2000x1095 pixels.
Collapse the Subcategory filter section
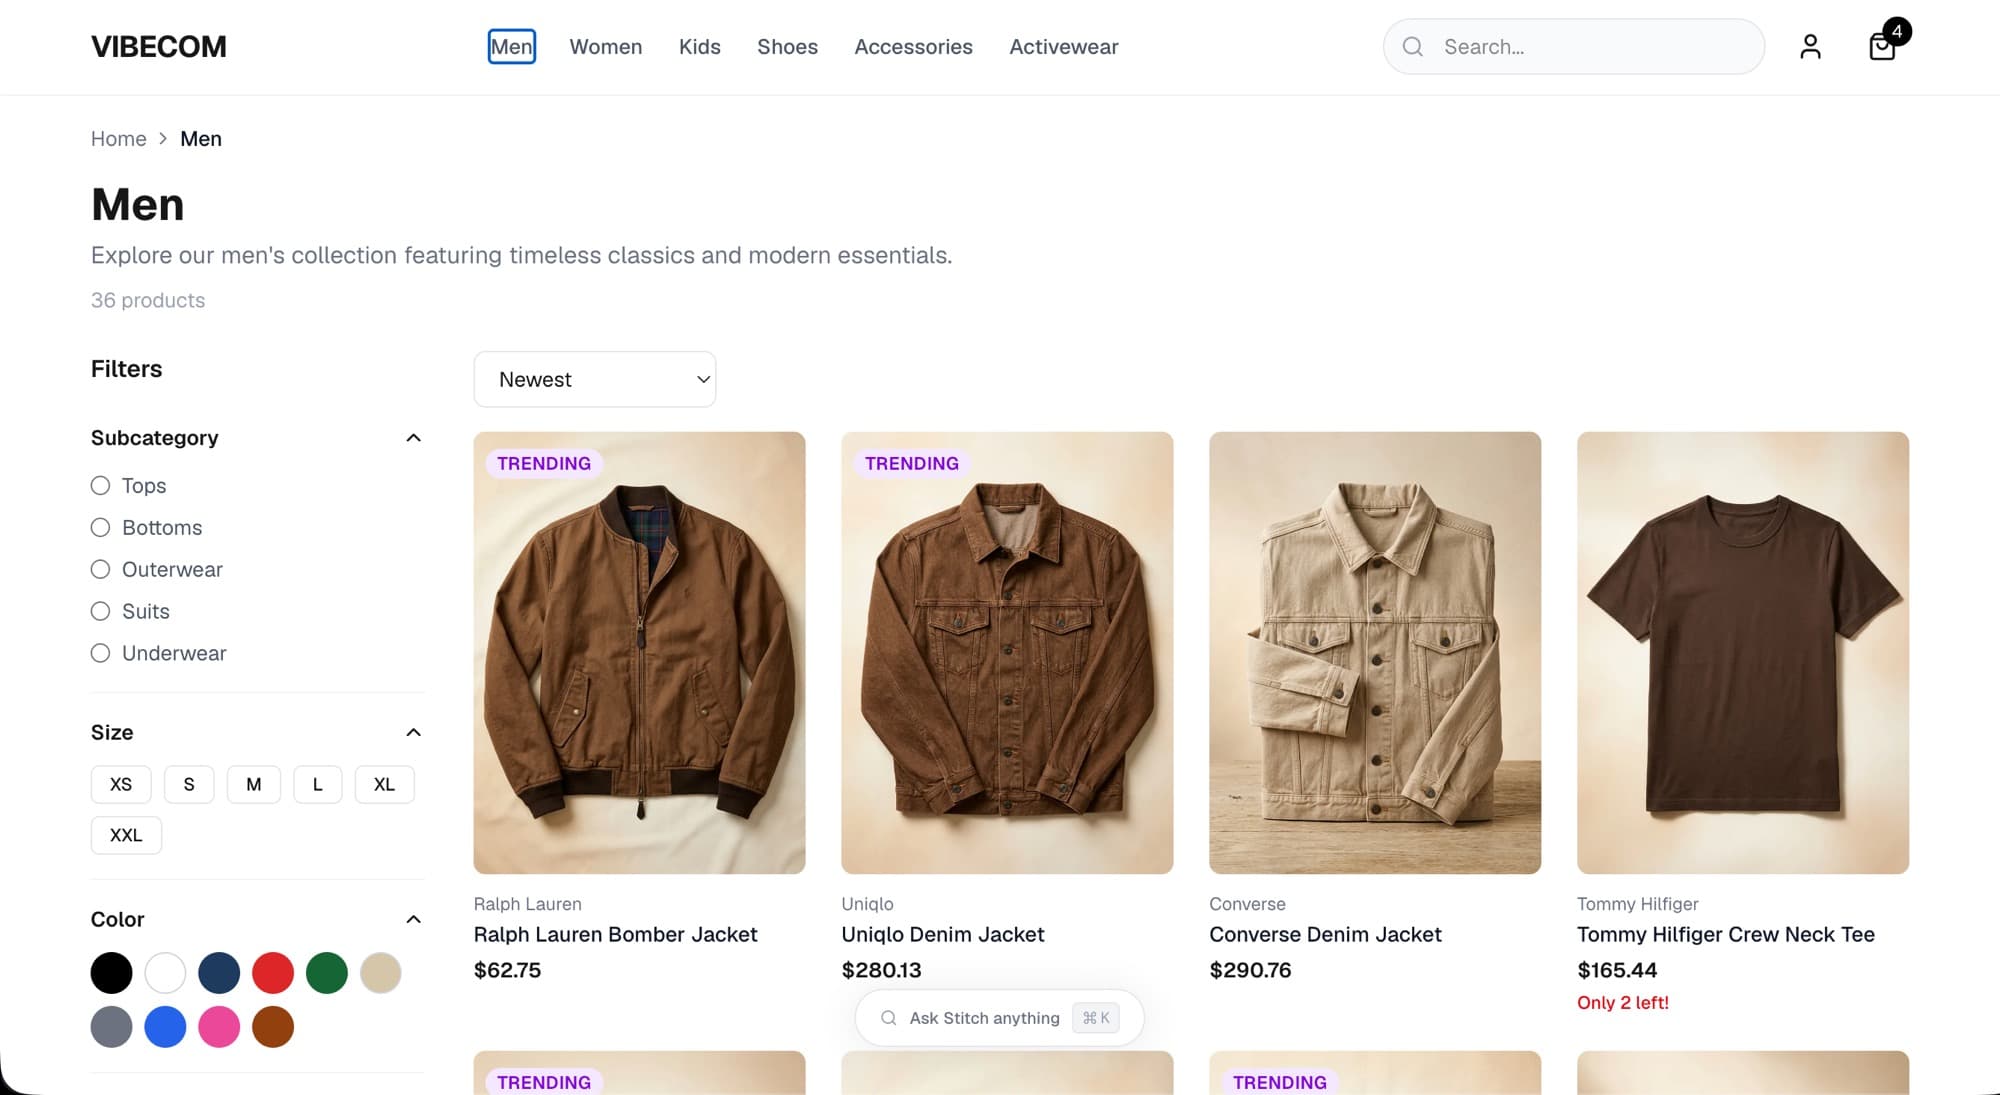coord(413,438)
